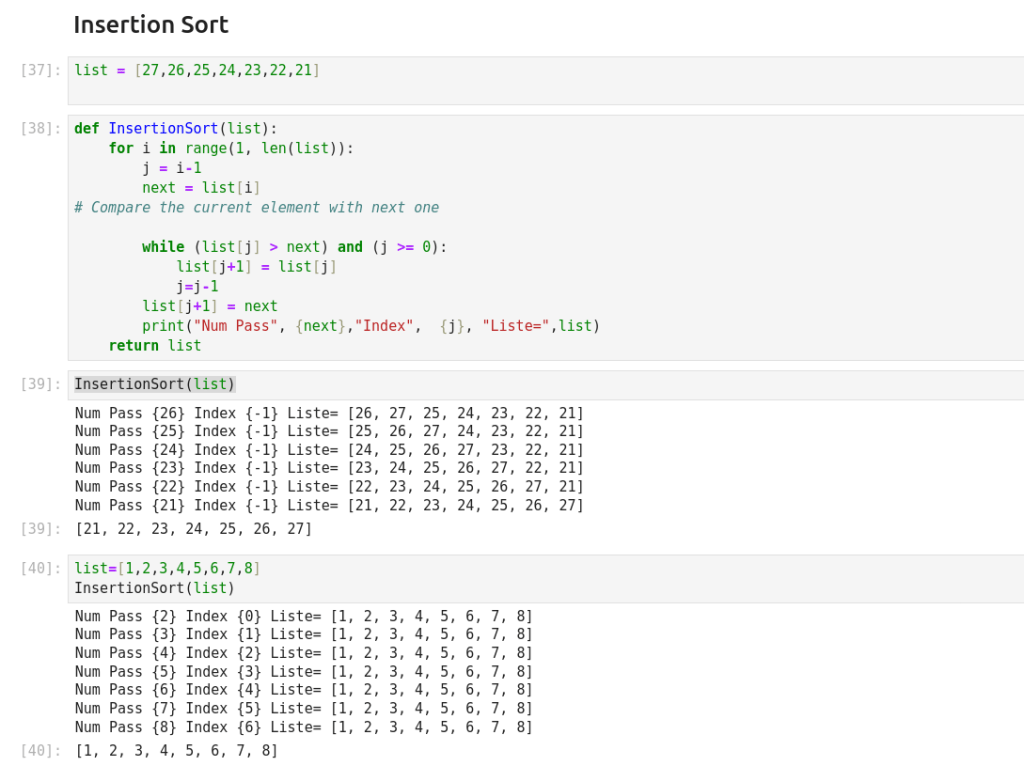Click into the list assignment in cell 37
1024x766 pixels.
(197, 70)
